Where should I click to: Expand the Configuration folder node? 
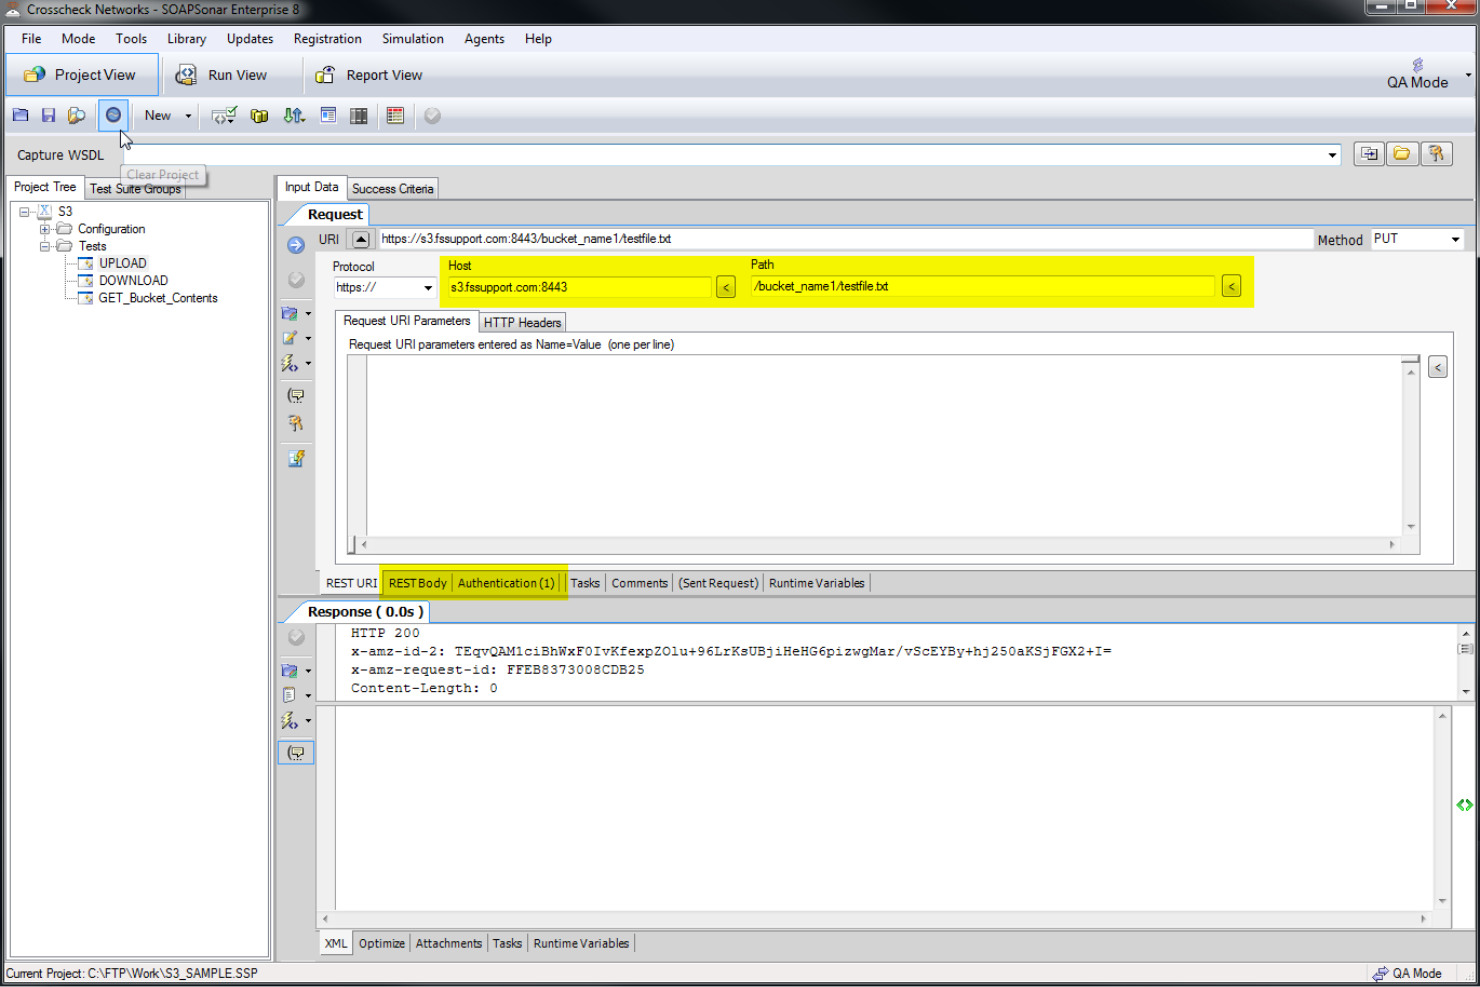point(44,229)
